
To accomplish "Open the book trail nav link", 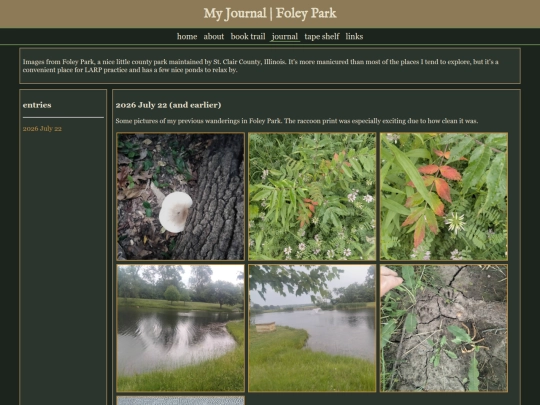I will coord(248,37).
